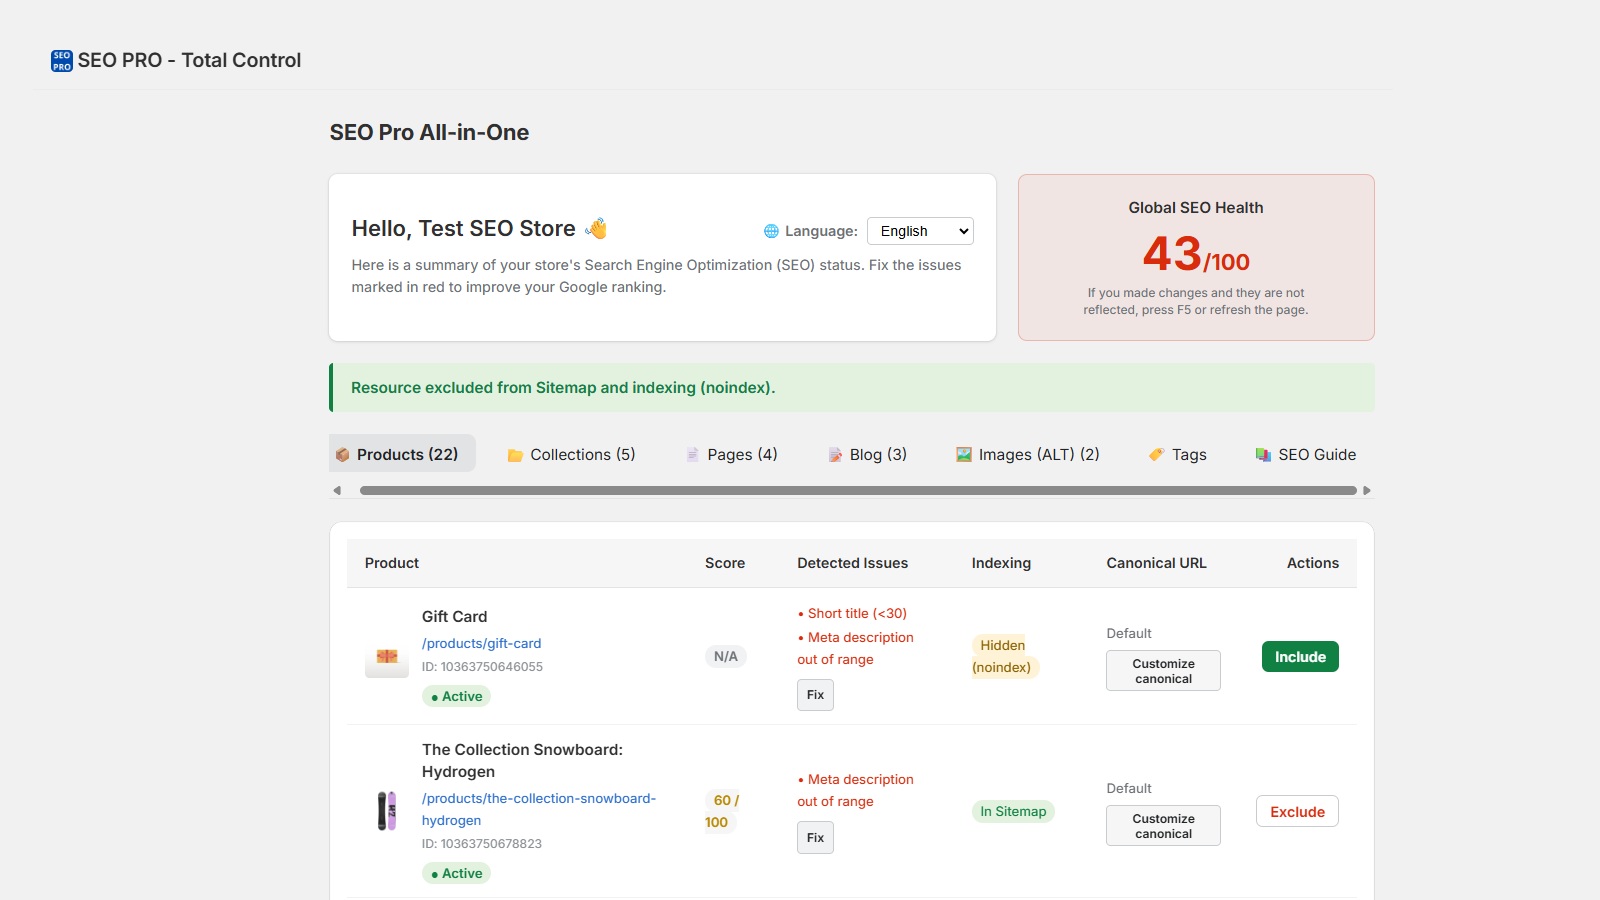Click the N/A score badge

tap(726, 656)
